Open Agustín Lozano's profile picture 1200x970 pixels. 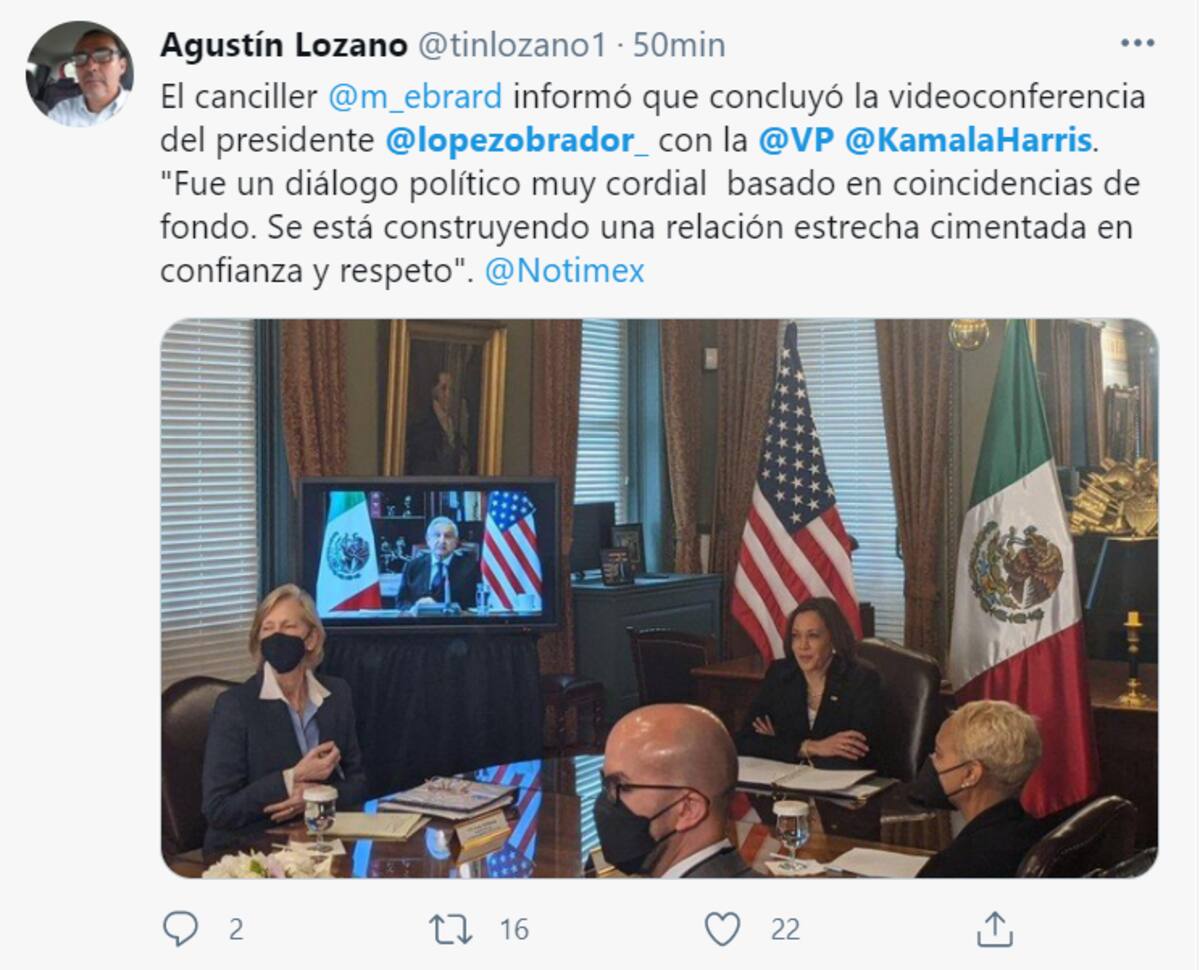[x=79, y=73]
